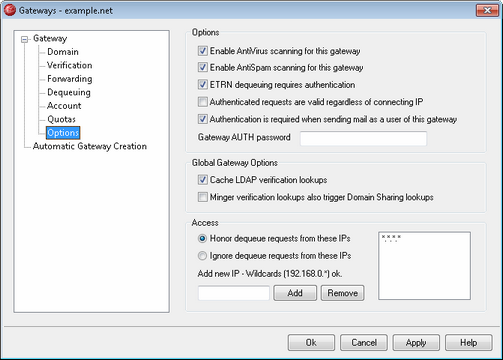The image size is (503, 360).
Task: Open the Verification settings page
Action: [69, 65]
